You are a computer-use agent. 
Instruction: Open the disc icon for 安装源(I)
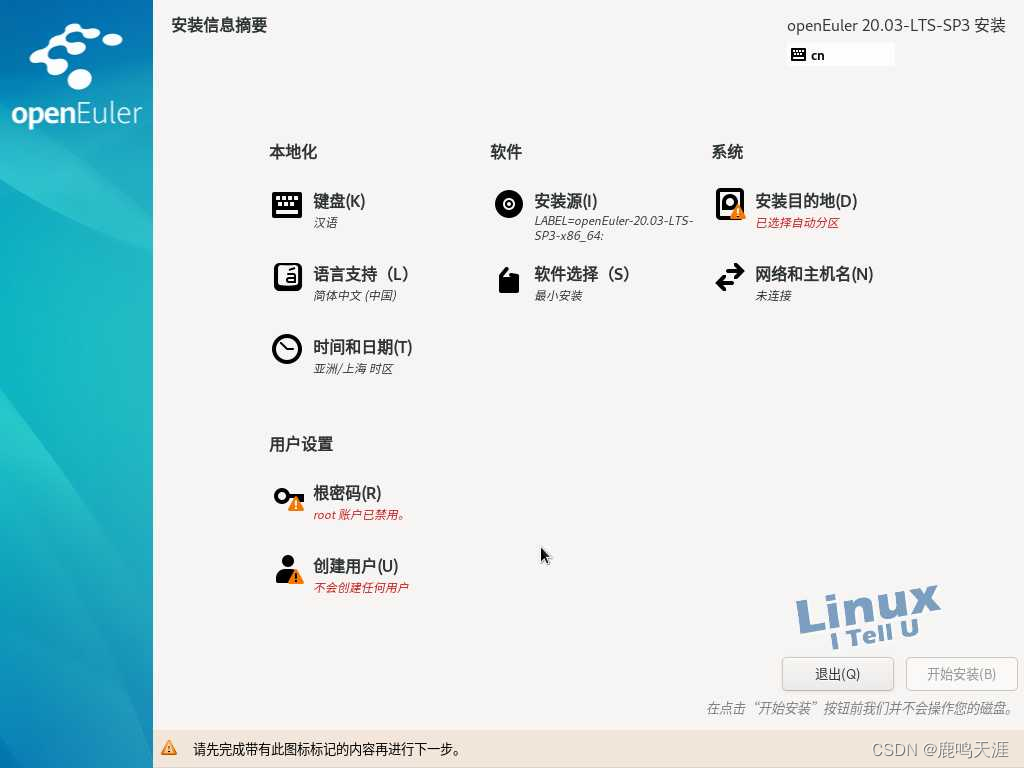(509, 204)
